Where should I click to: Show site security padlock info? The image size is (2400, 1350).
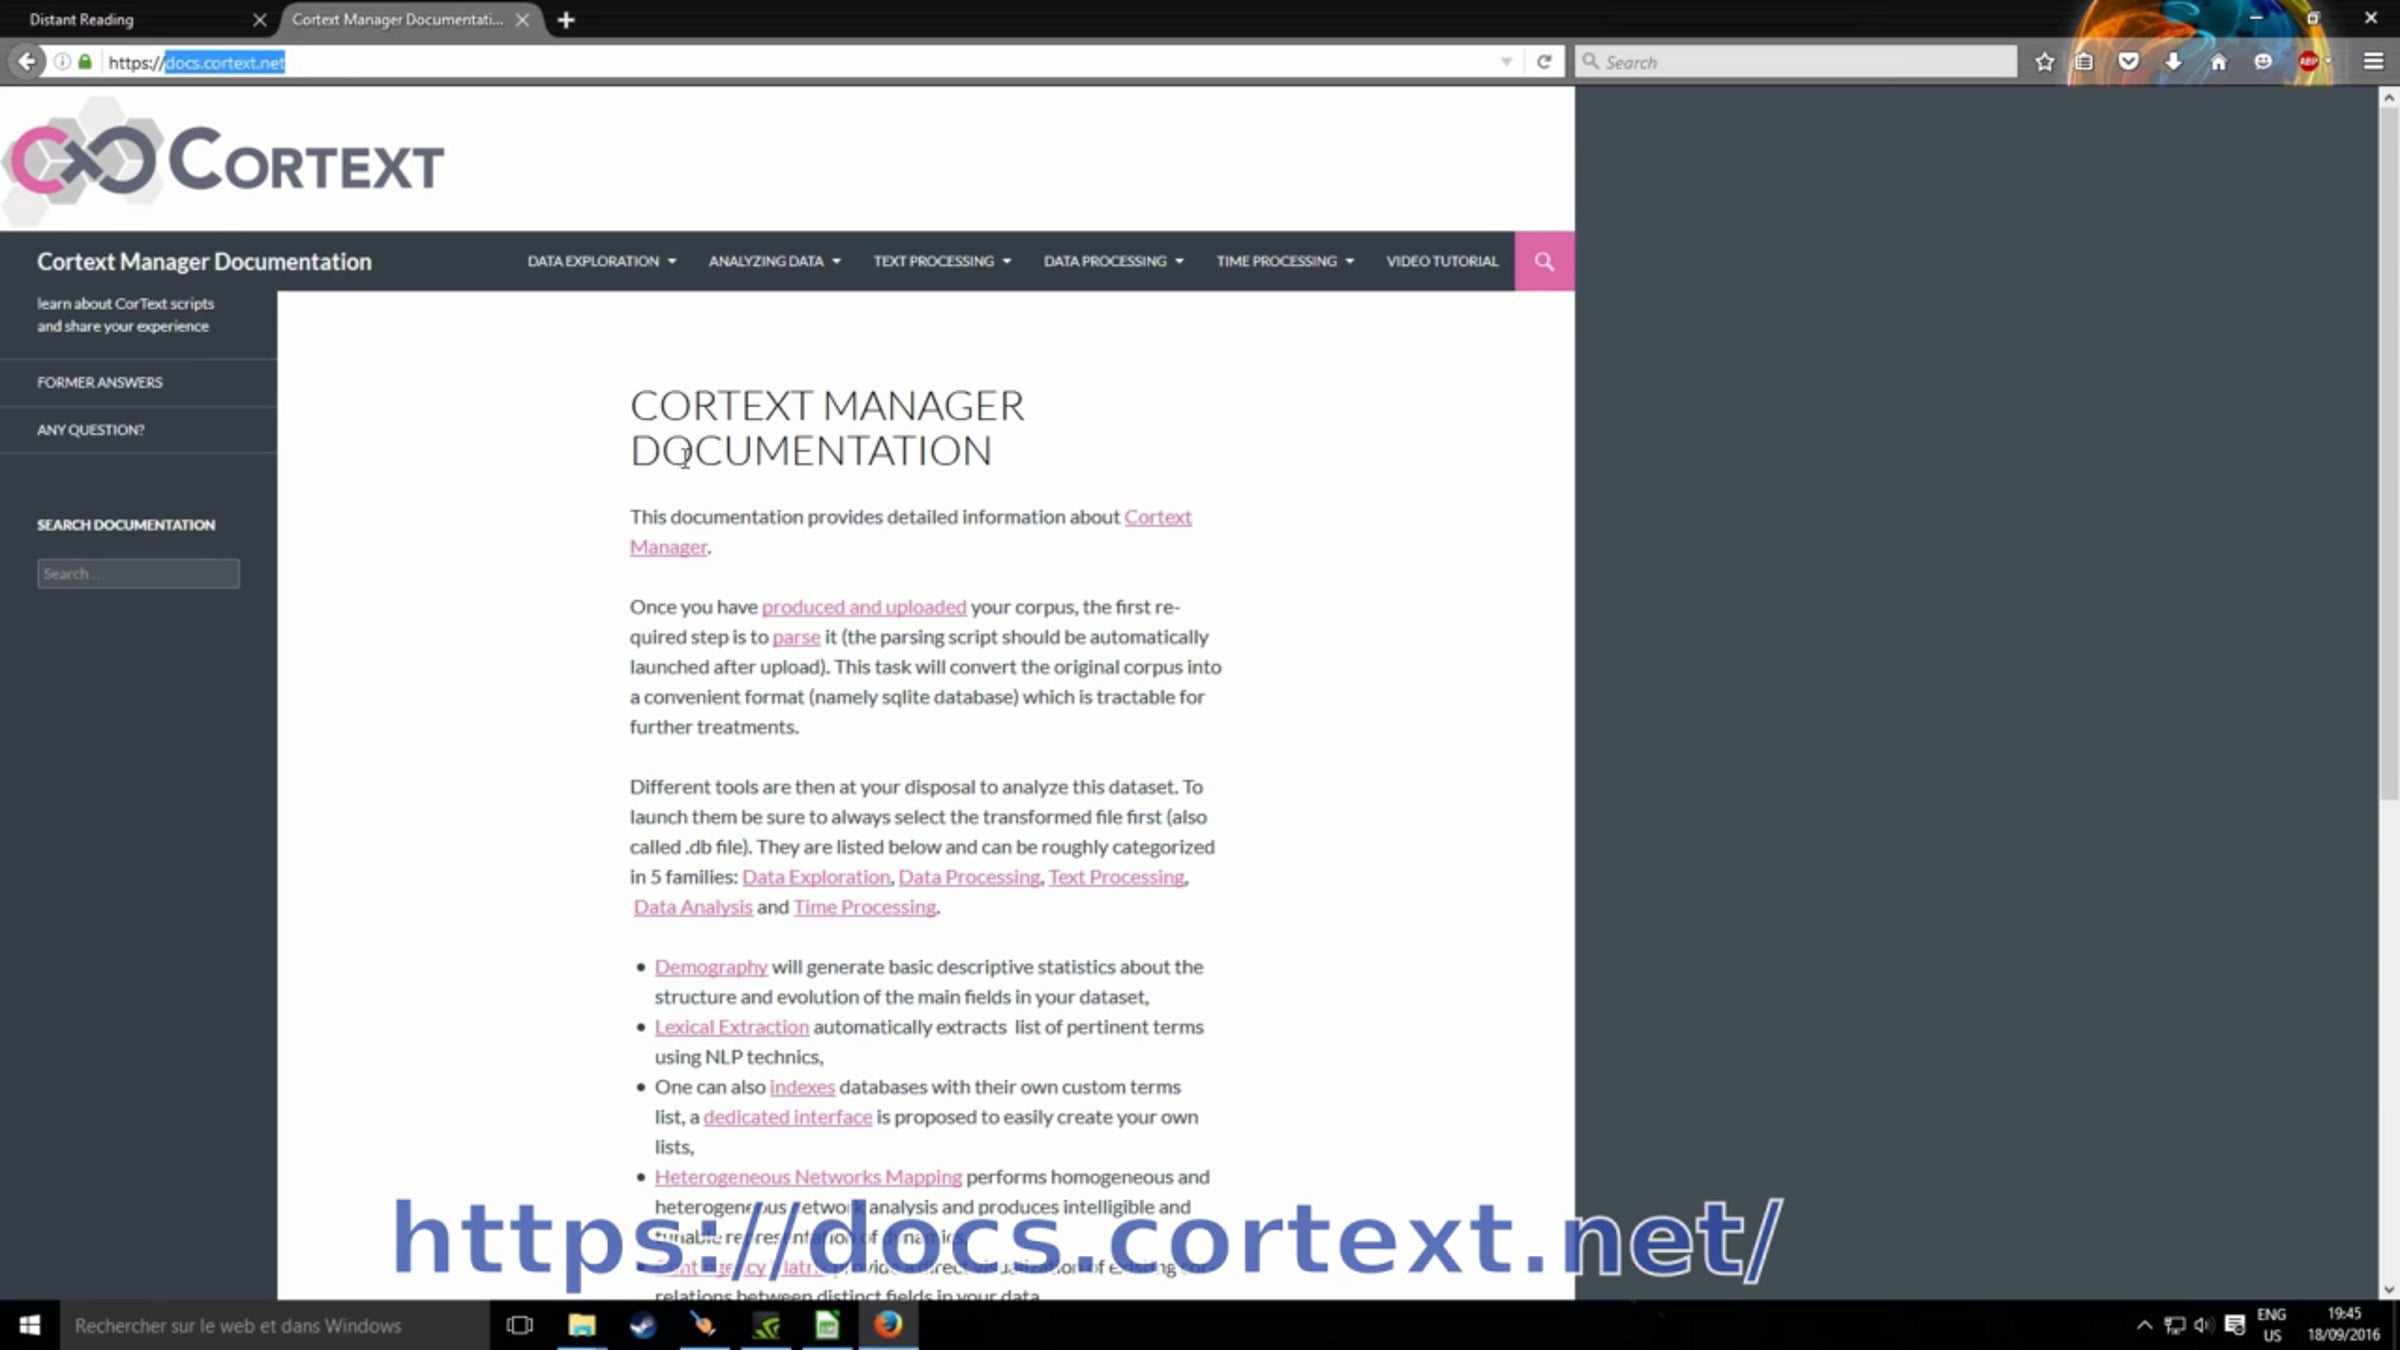click(x=85, y=62)
